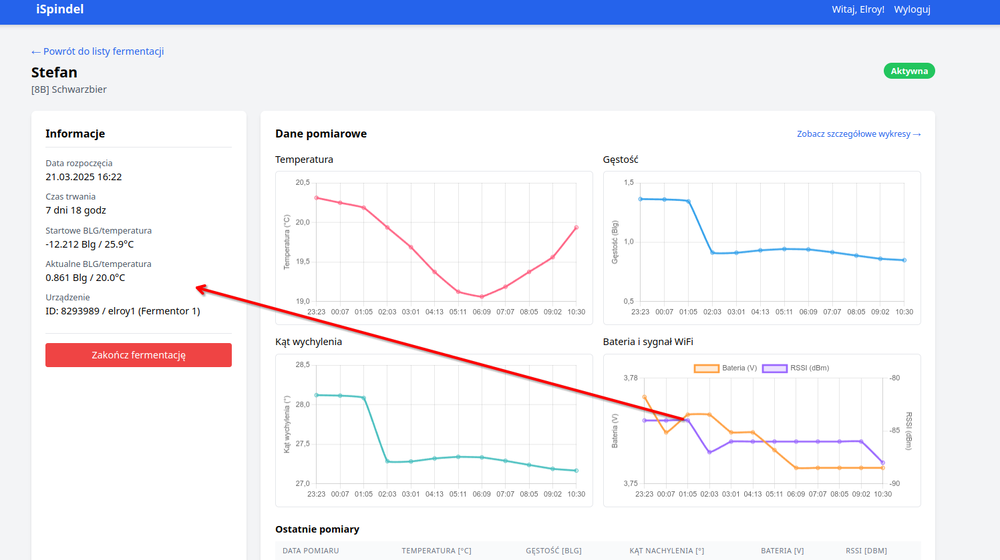The height and width of the screenshot is (560, 1000).
Task: Click tilt angle data point at 01:05
Action: [364, 398]
